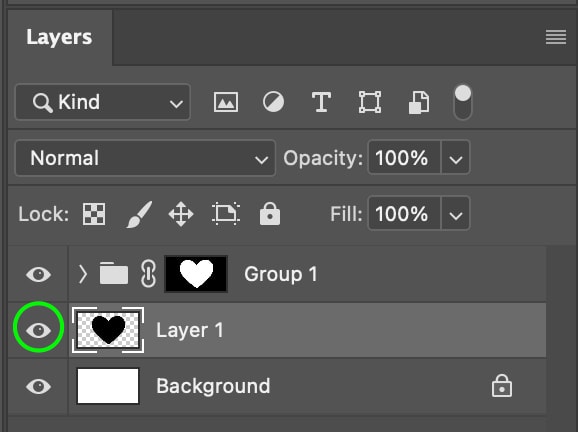
Task: Filter for adjustment layers icon
Action: [x=273, y=102]
